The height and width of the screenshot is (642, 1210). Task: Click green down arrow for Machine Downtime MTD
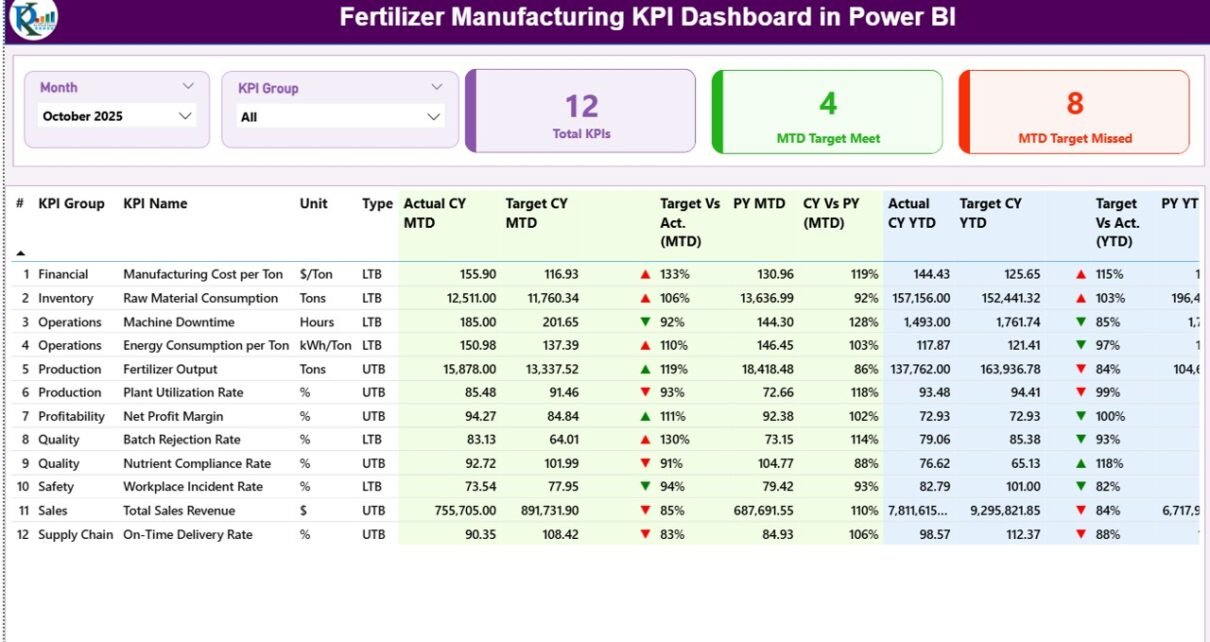point(645,322)
